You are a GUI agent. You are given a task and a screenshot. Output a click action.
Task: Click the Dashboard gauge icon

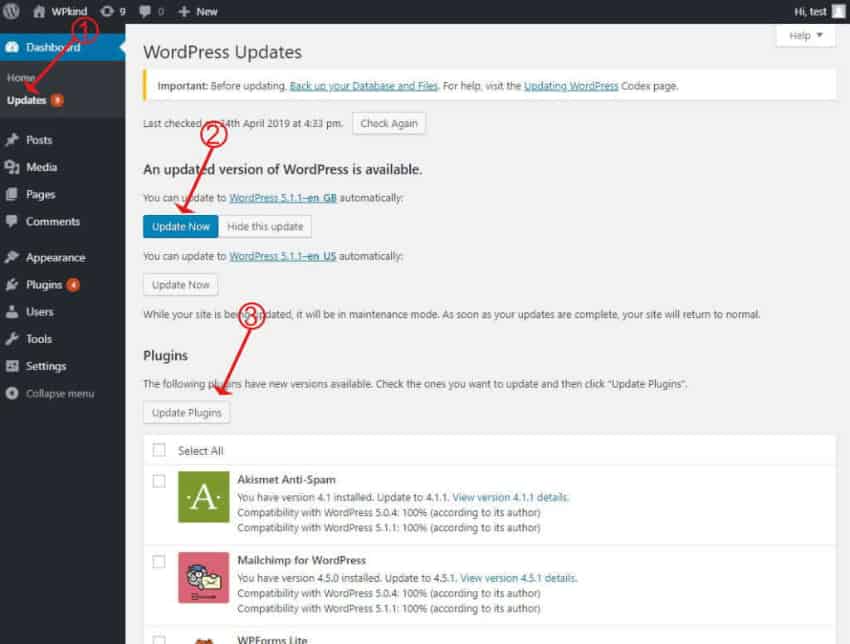[12, 47]
